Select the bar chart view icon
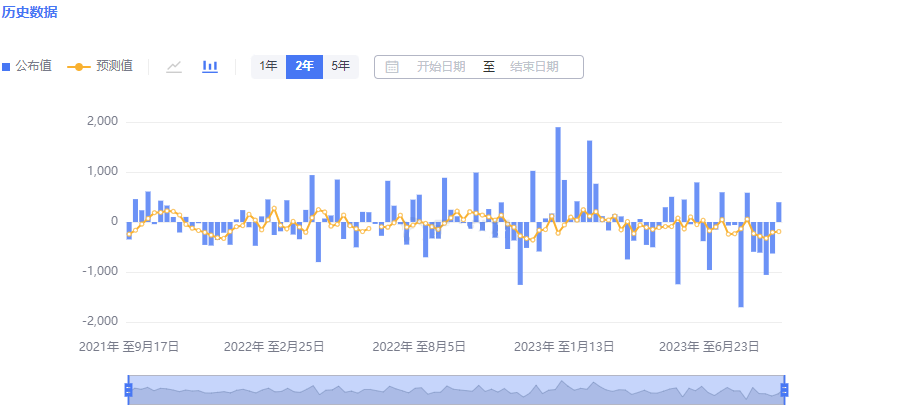This screenshot has height=411, width=909. (210, 67)
